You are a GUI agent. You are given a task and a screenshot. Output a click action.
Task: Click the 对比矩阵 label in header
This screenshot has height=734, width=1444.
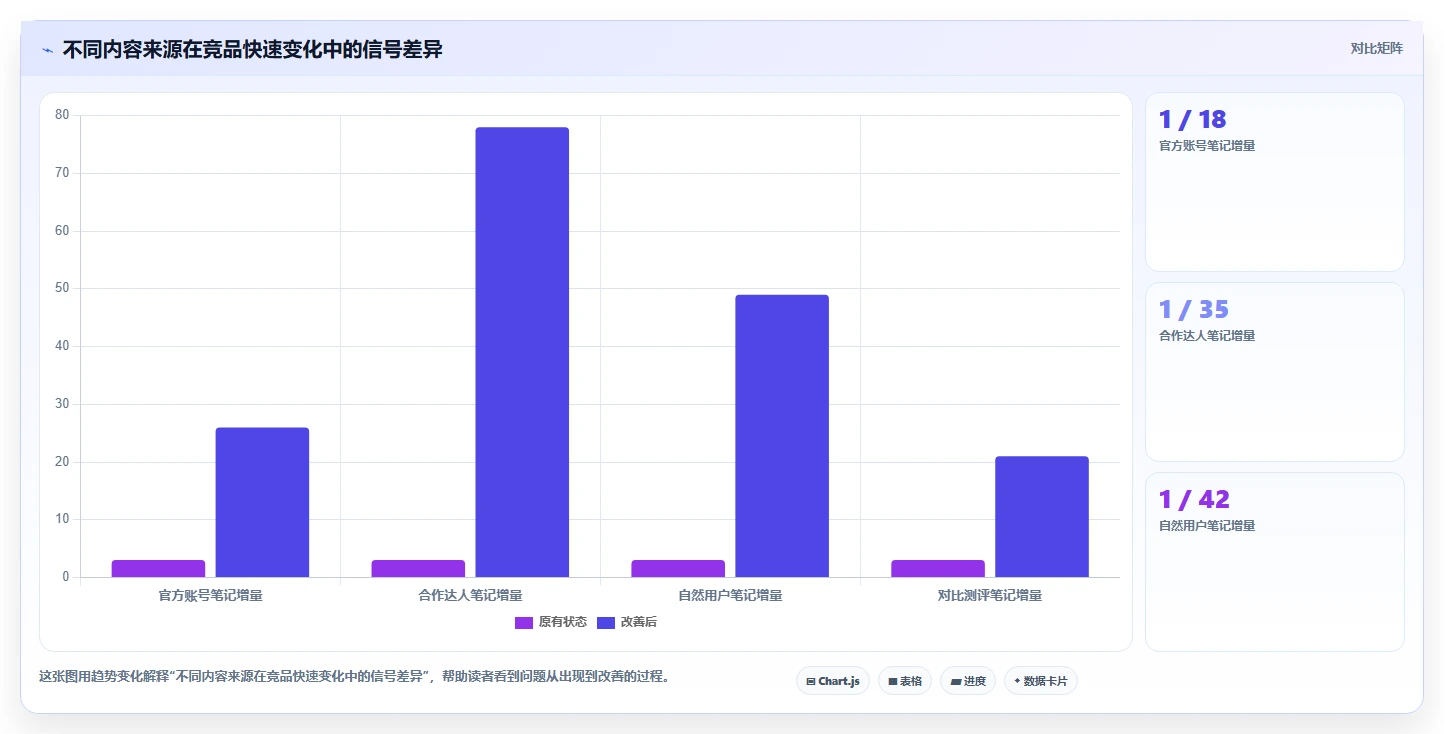pos(1376,48)
